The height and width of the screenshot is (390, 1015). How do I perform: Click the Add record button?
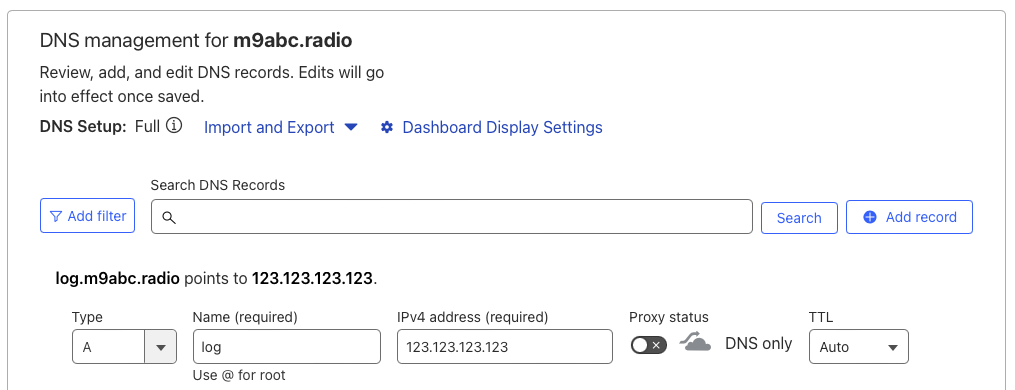coord(909,217)
